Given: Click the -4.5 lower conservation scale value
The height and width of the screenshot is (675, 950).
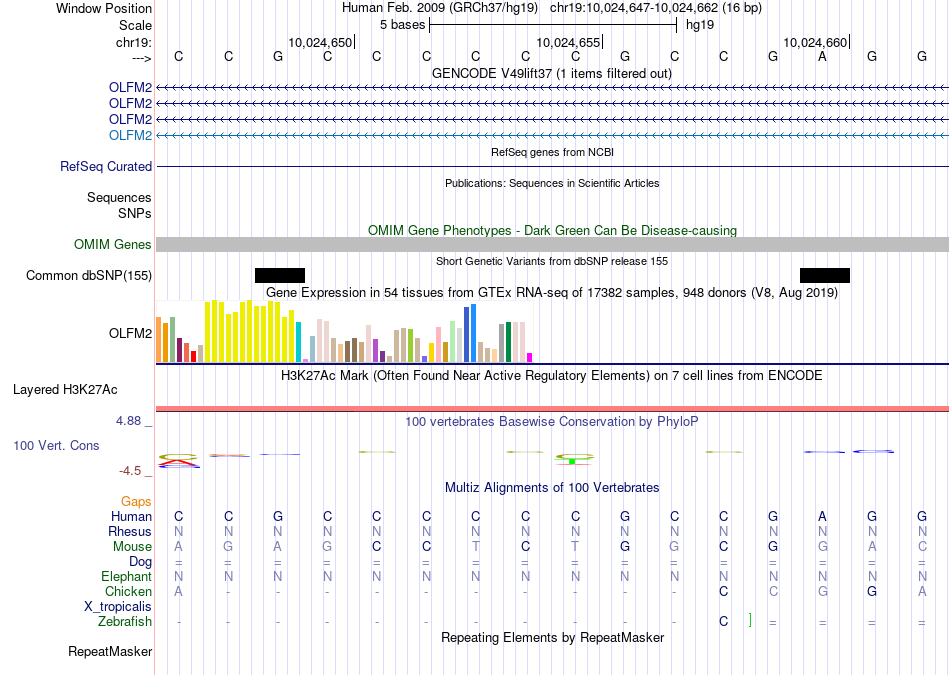Looking at the screenshot, I should click(130, 471).
